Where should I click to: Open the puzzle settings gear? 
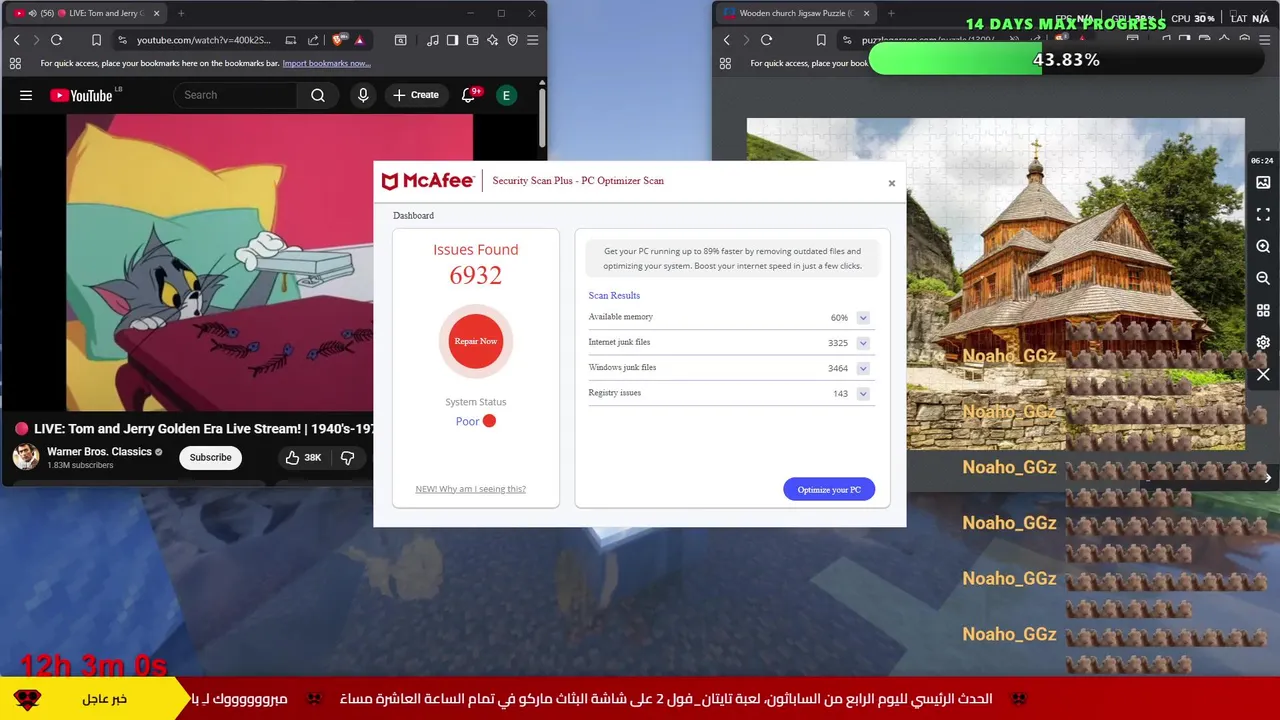(x=1263, y=342)
